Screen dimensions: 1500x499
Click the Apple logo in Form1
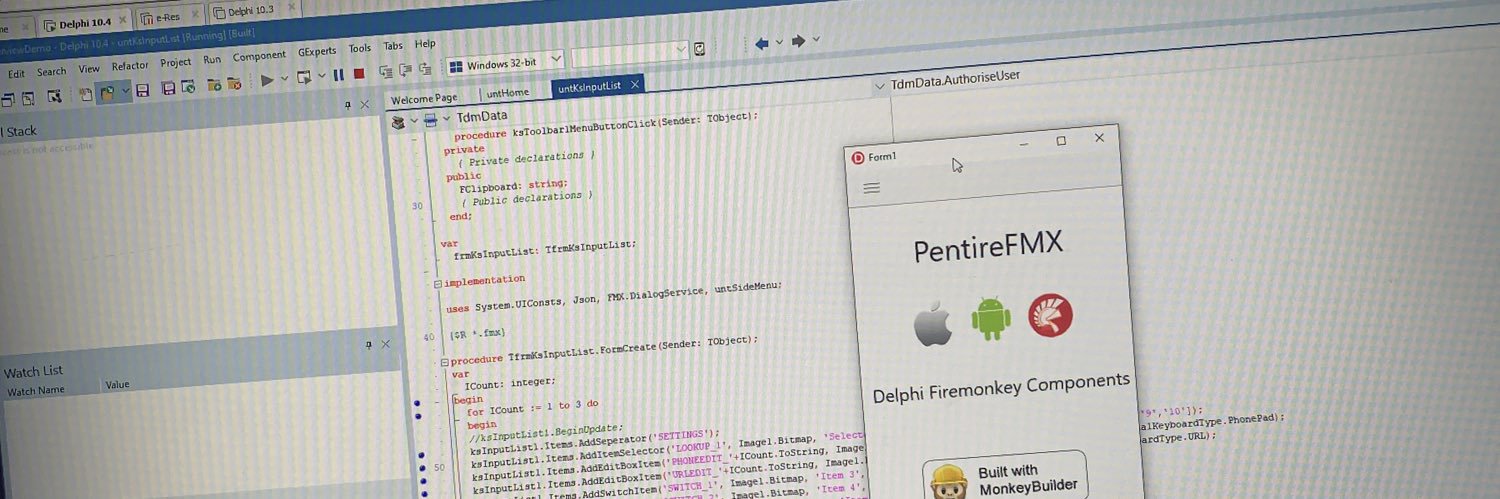point(932,324)
